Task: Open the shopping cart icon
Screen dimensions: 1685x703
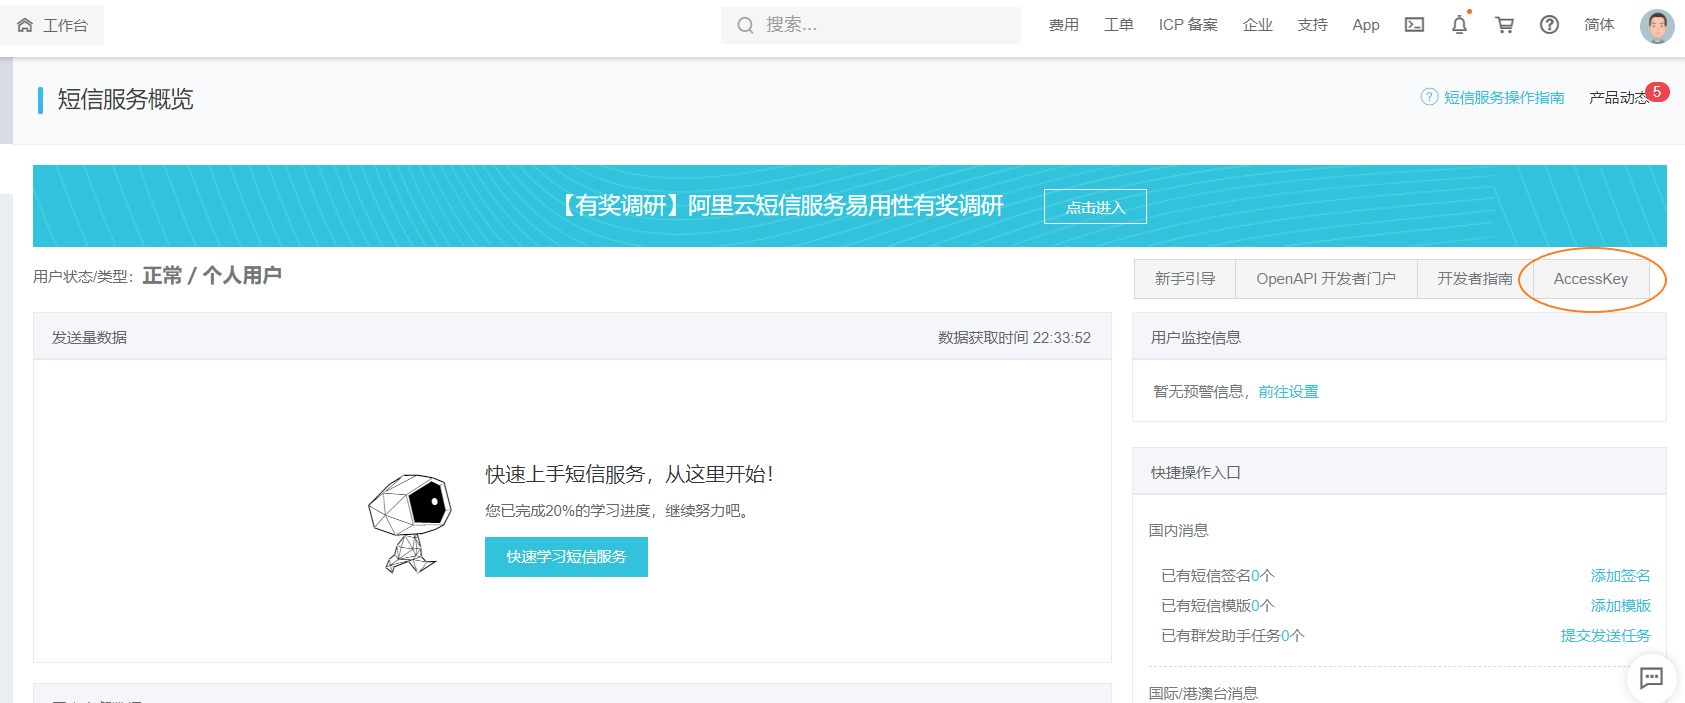Action: pyautogui.click(x=1504, y=25)
